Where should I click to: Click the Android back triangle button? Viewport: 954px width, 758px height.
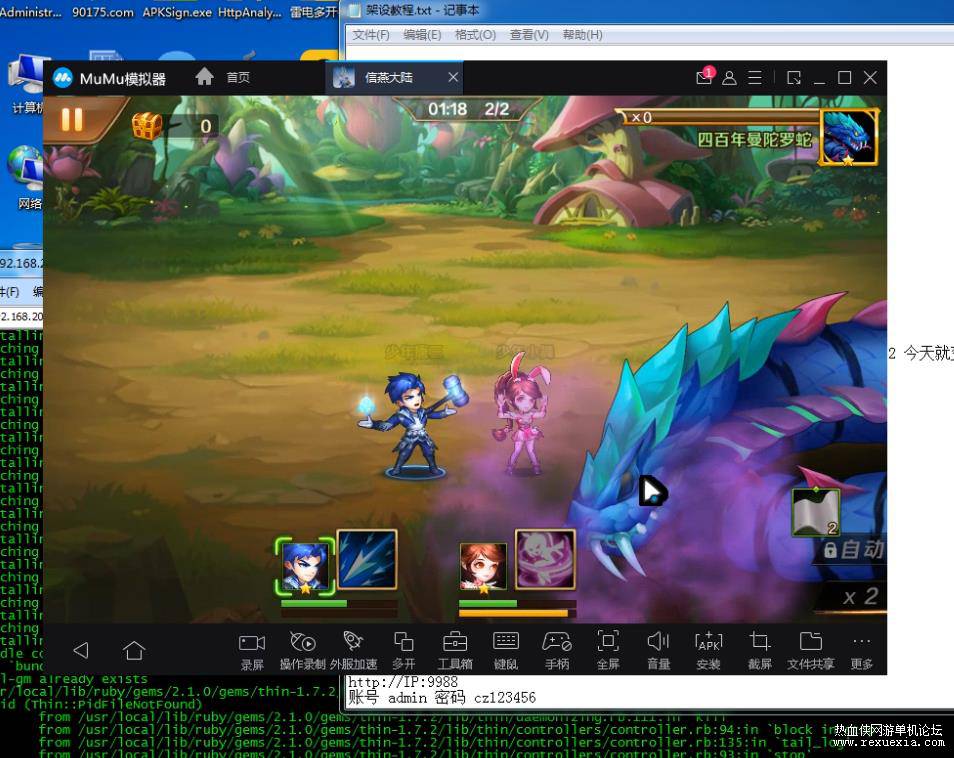click(80, 650)
